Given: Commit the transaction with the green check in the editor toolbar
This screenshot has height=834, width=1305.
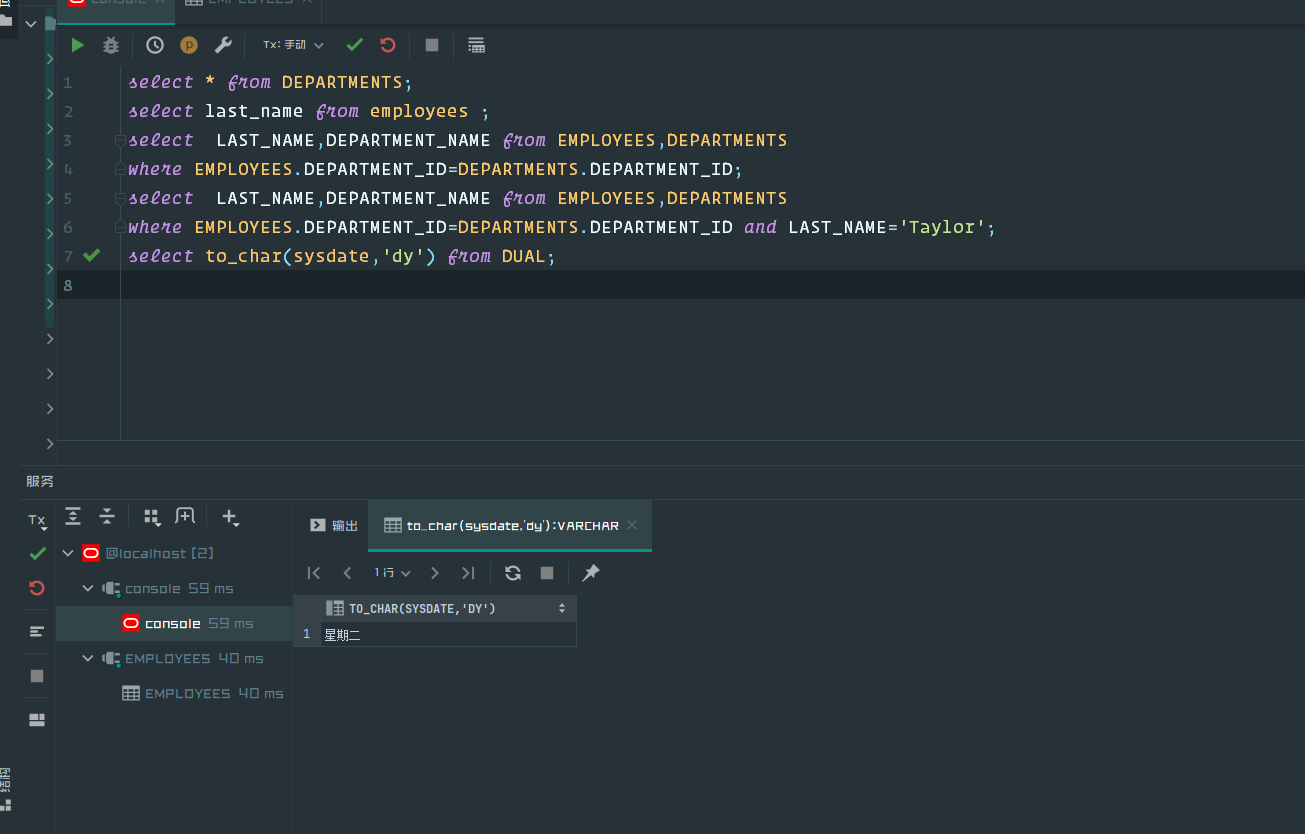Looking at the screenshot, I should coord(354,45).
